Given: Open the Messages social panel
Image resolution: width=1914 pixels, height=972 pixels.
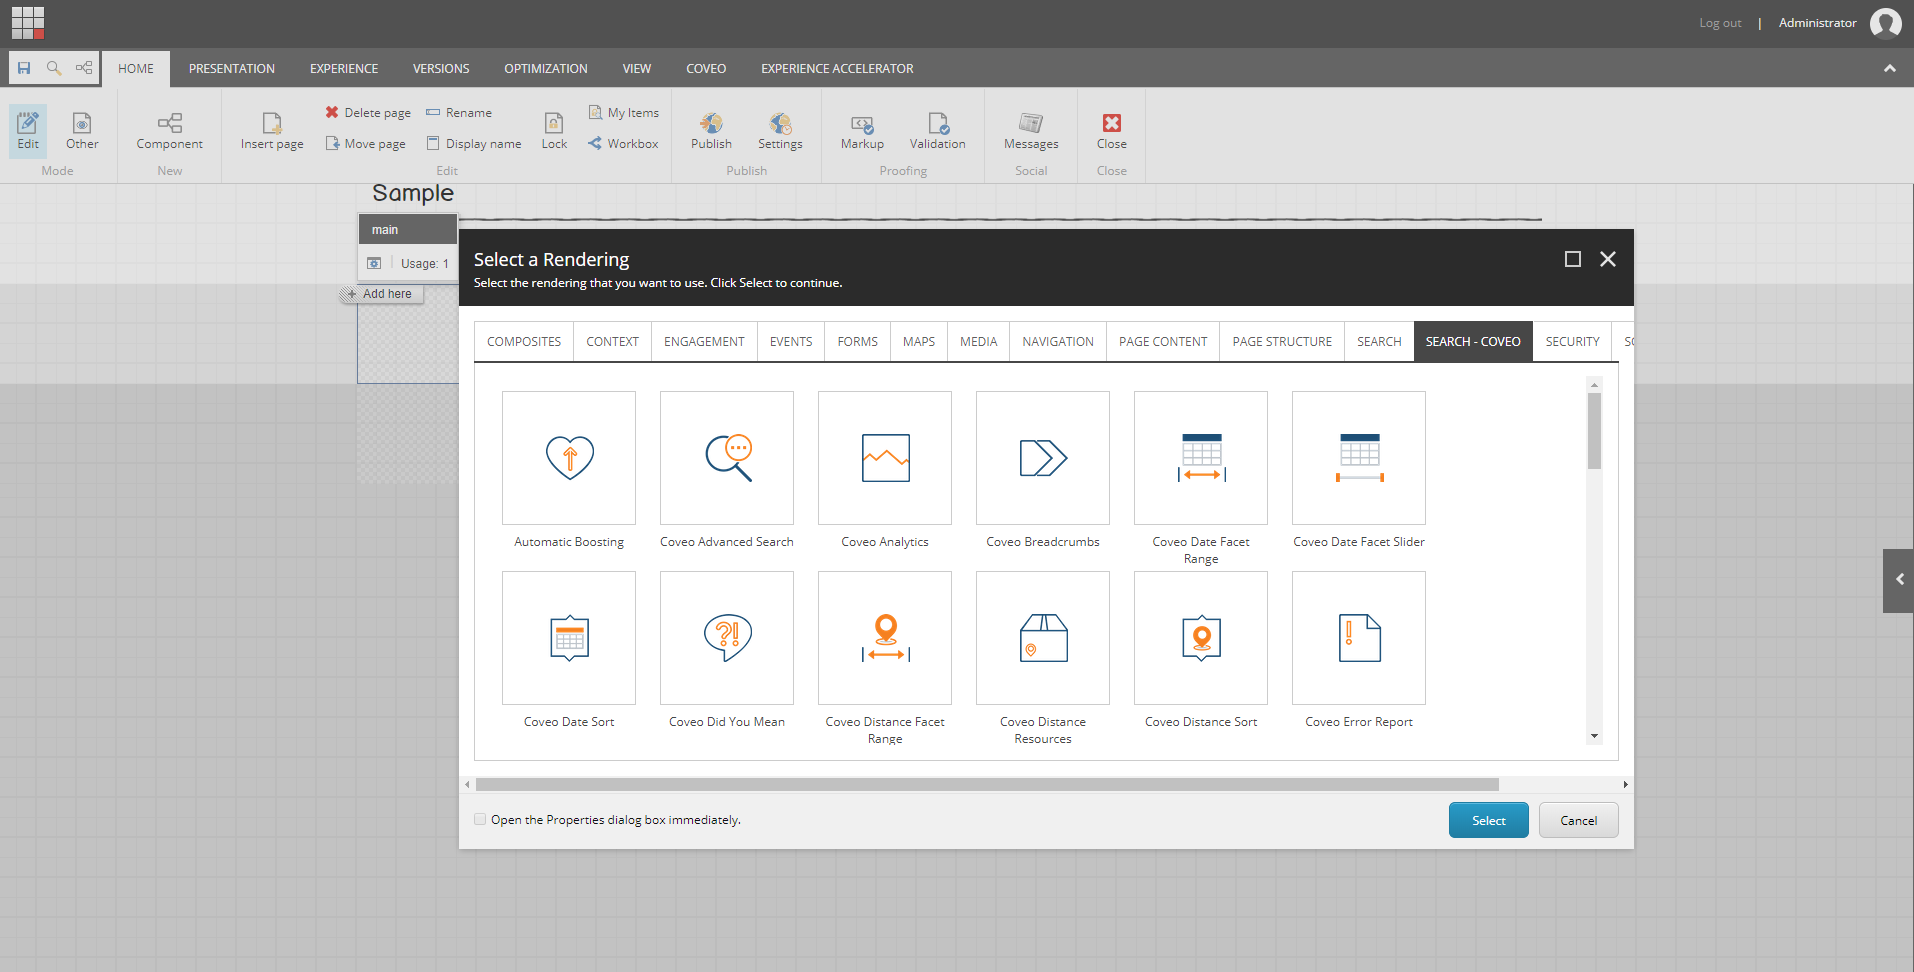Looking at the screenshot, I should tap(1030, 133).
